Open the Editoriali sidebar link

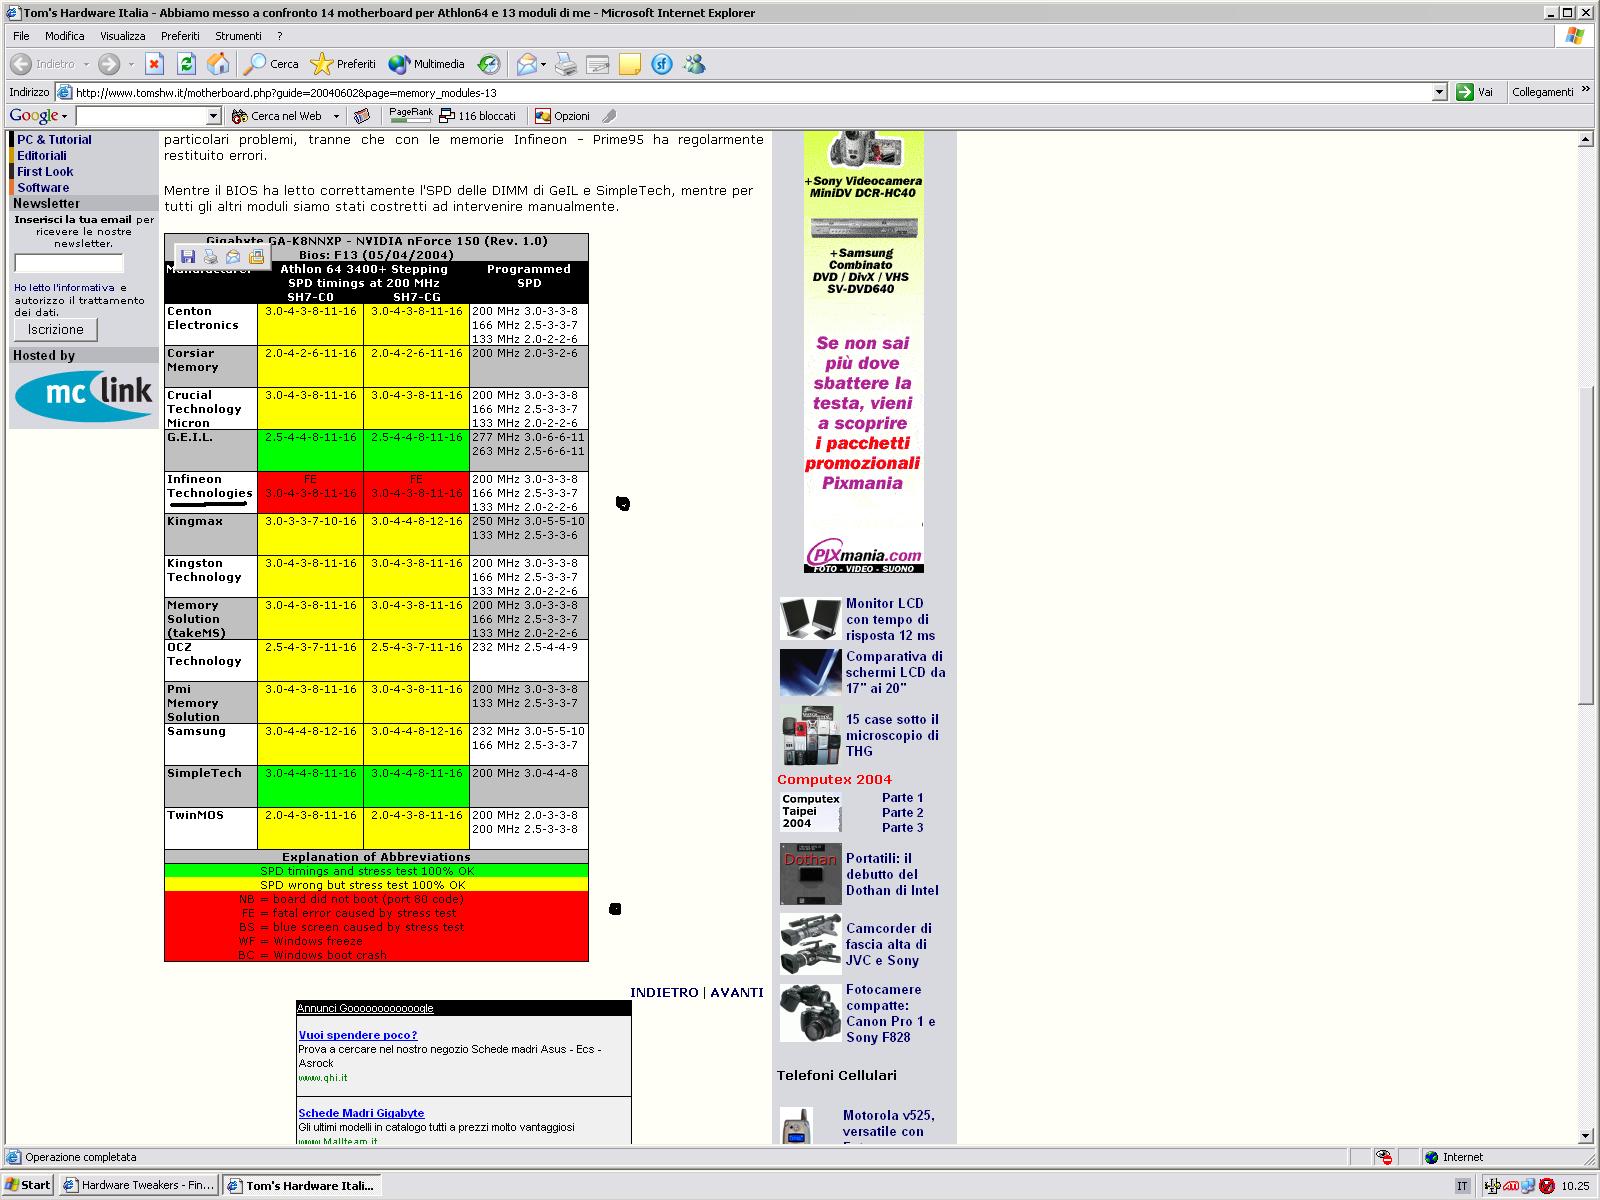point(42,156)
